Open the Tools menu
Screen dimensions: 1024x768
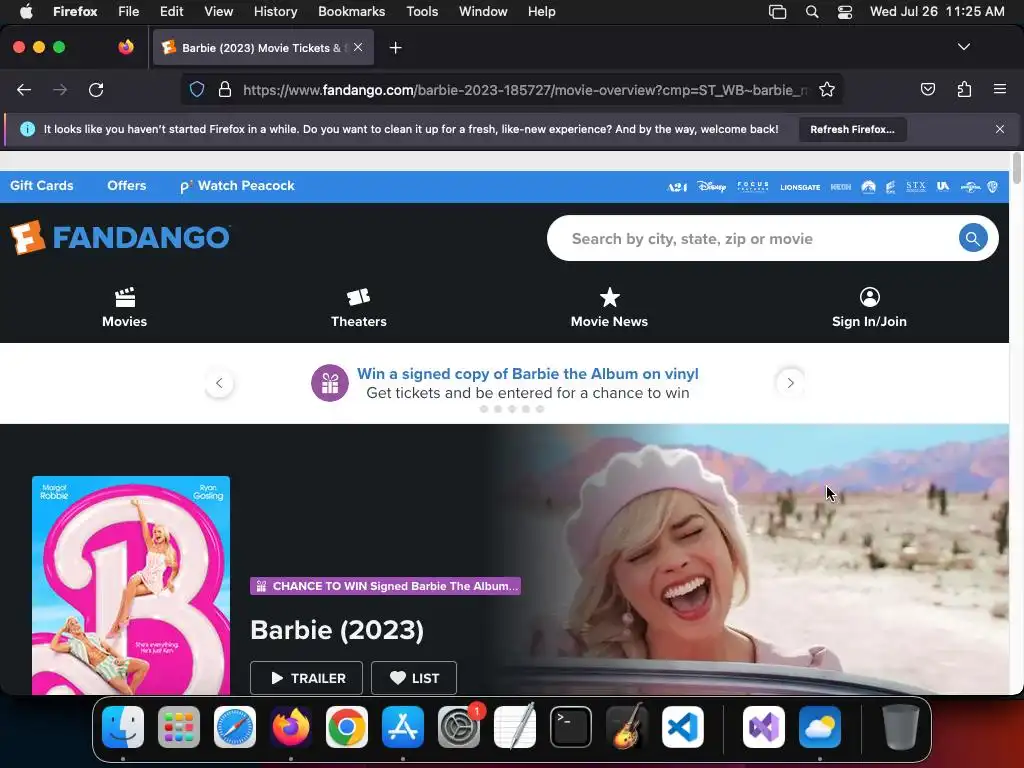(x=422, y=11)
